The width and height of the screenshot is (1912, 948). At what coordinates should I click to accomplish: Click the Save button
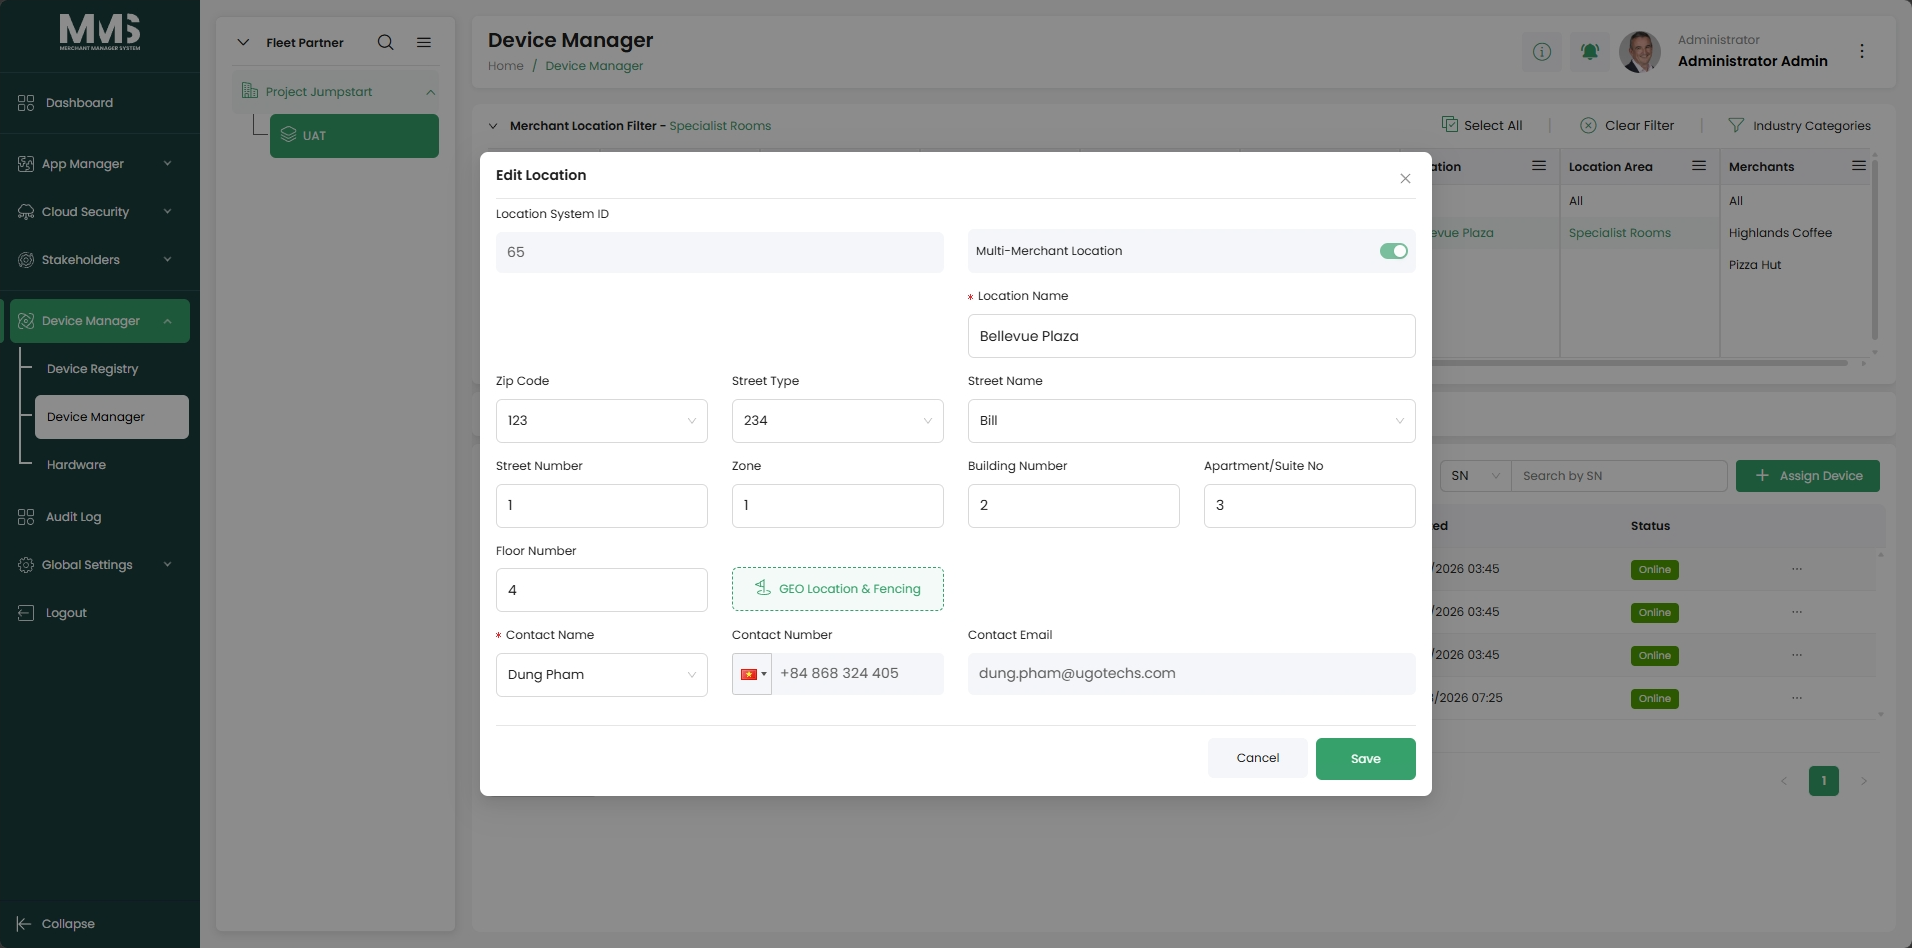tap(1365, 759)
